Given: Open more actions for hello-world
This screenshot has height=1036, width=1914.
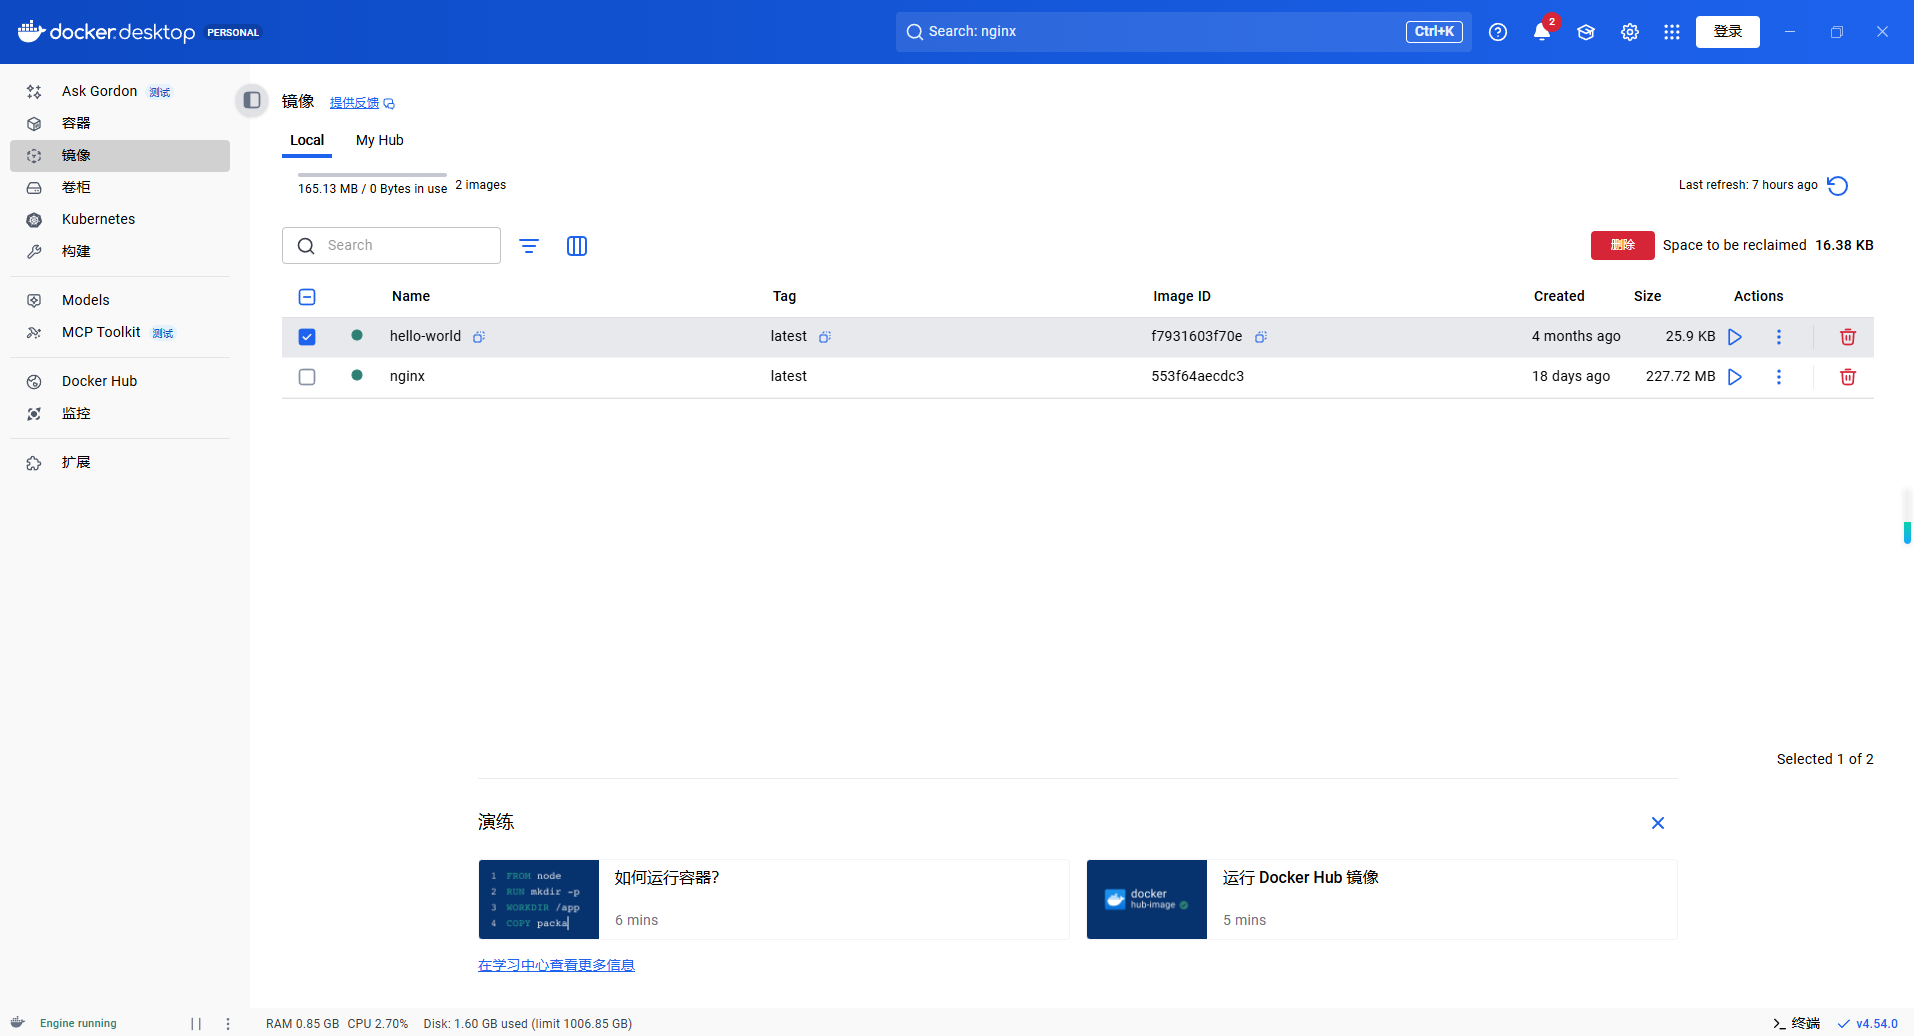Looking at the screenshot, I should point(1779,337).
